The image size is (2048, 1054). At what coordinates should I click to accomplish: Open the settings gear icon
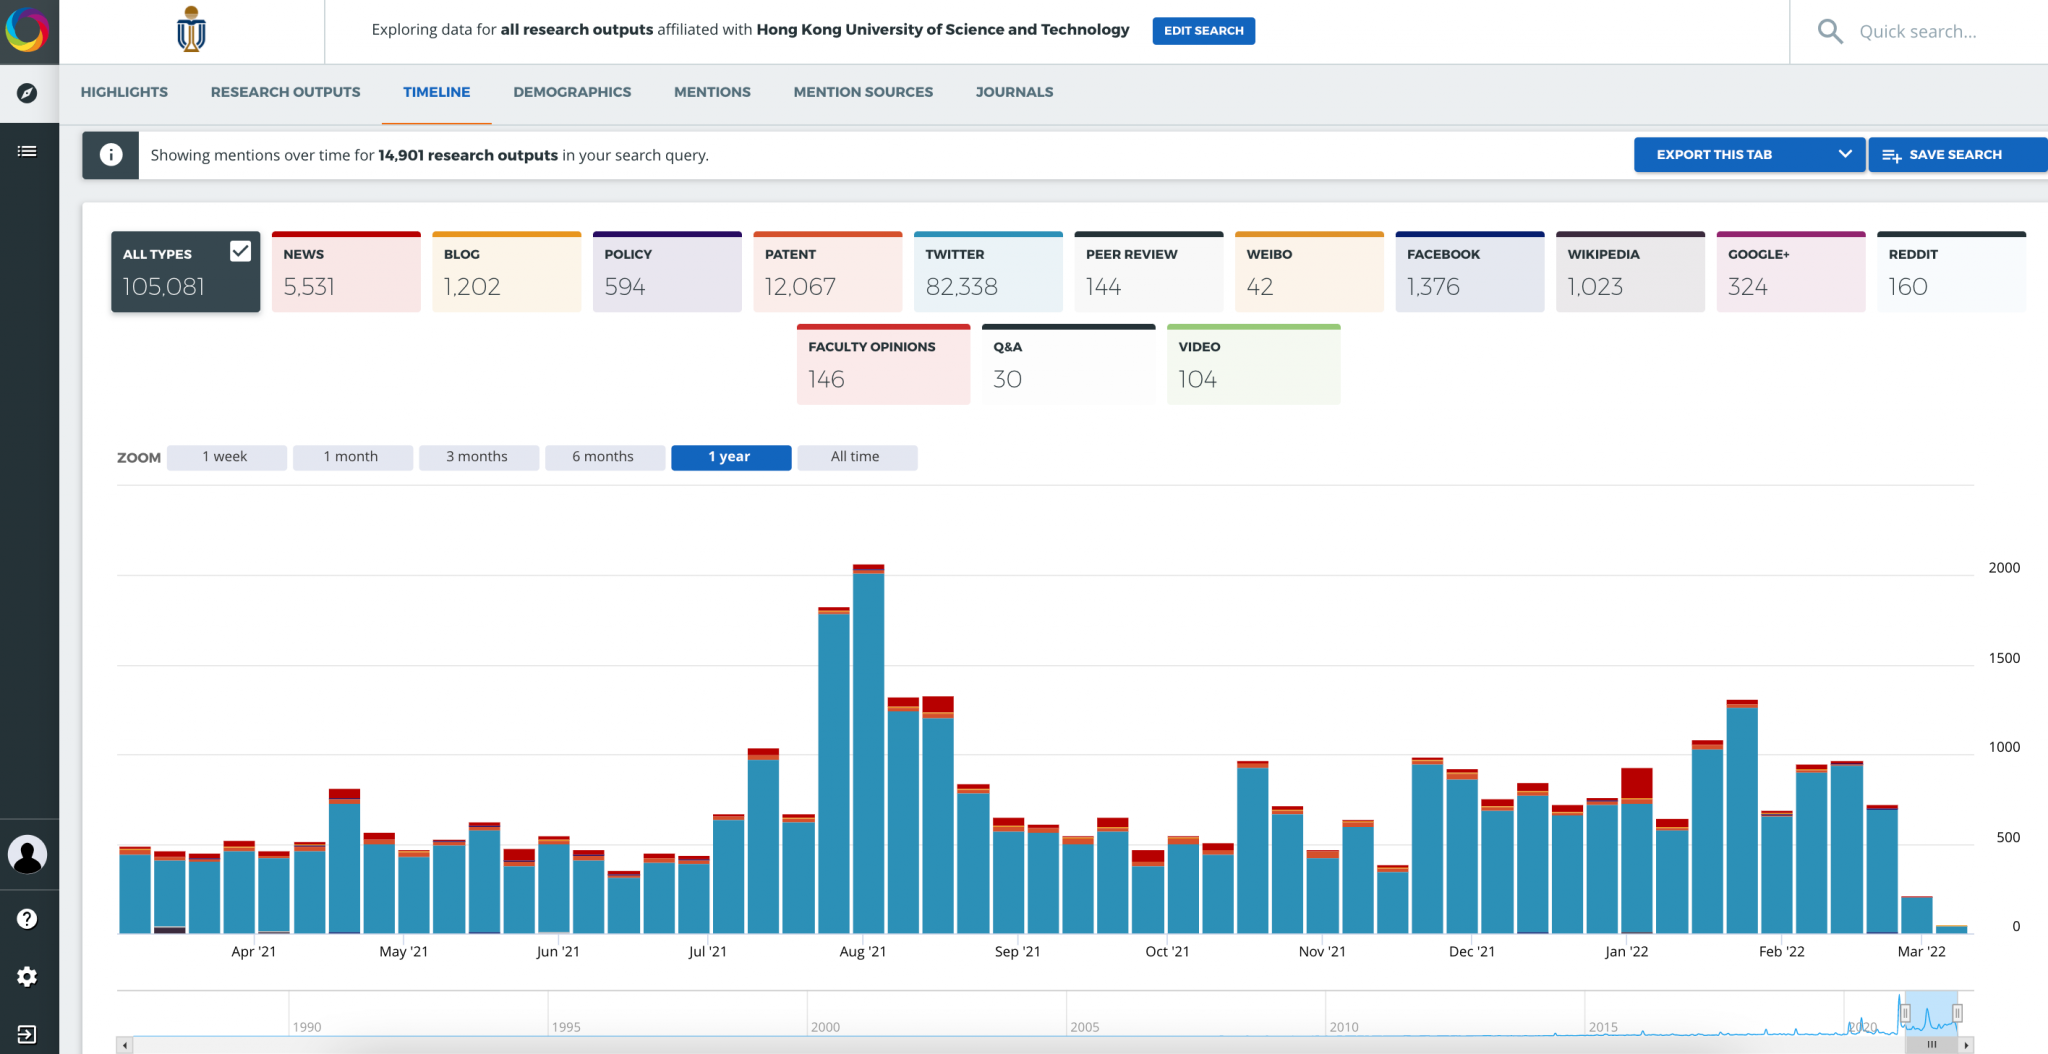click(28, 977)
